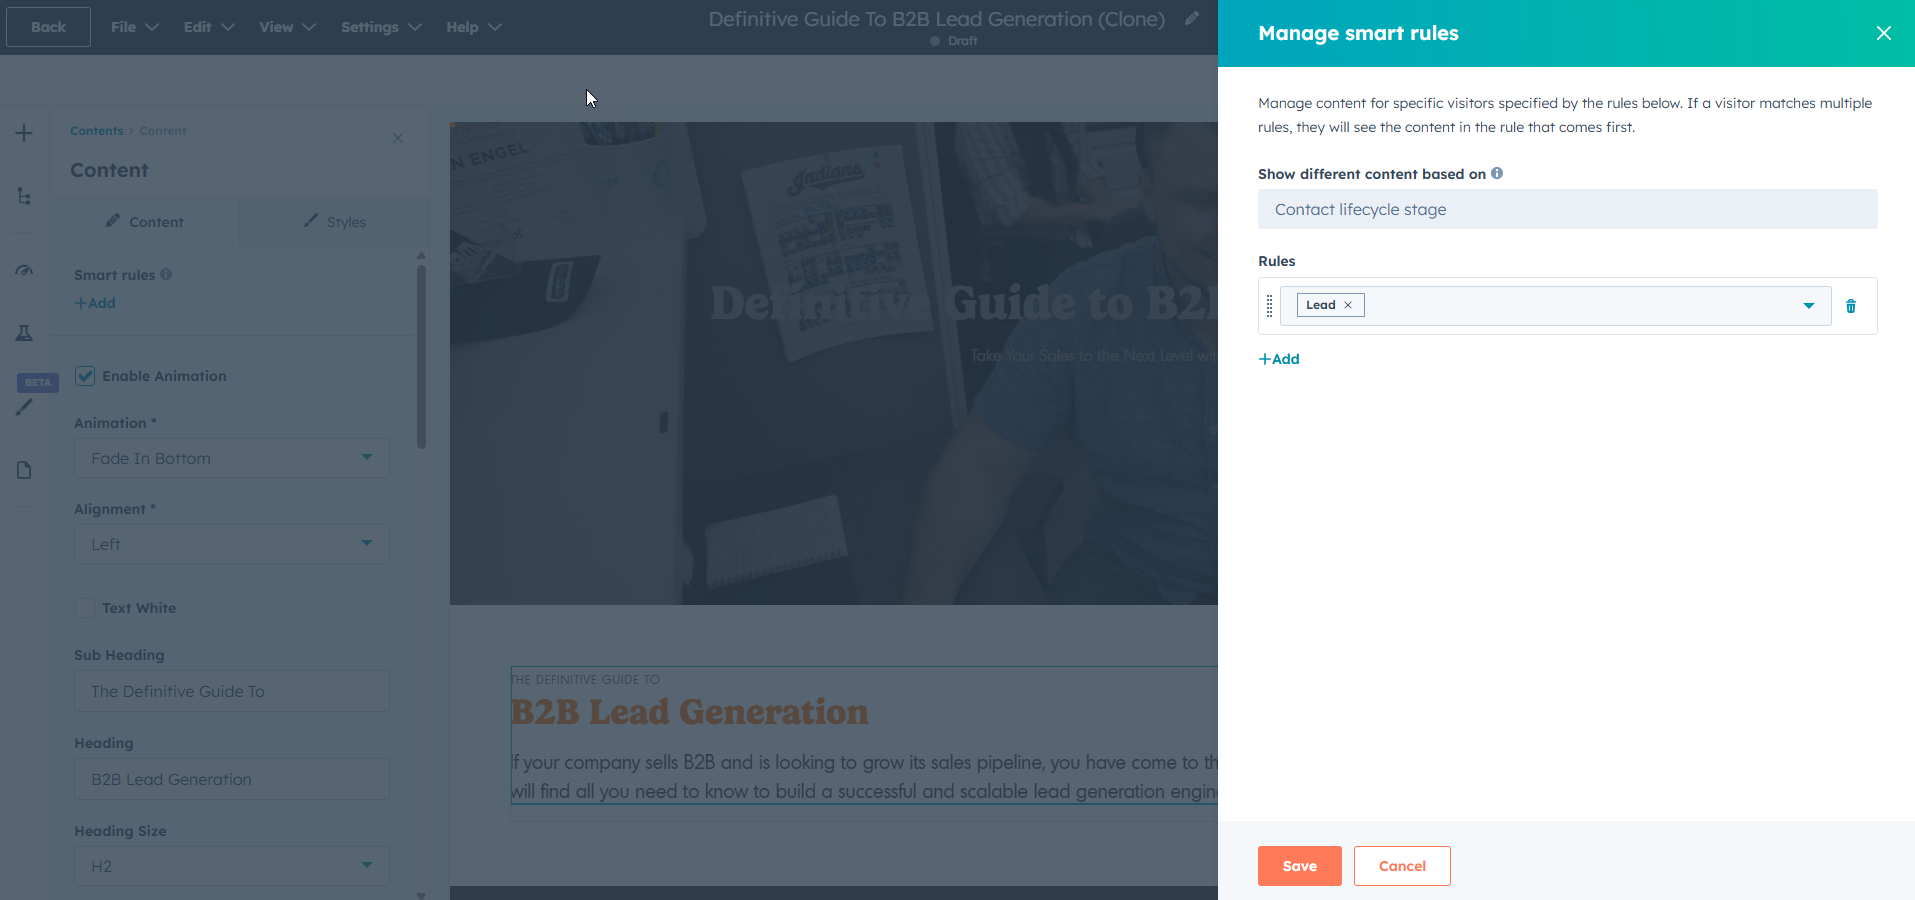This screenshot has height=900, width=1915.
Task: Click the document page icon in the sidebar
Action: pyautogui.click(x=24, y=470)
